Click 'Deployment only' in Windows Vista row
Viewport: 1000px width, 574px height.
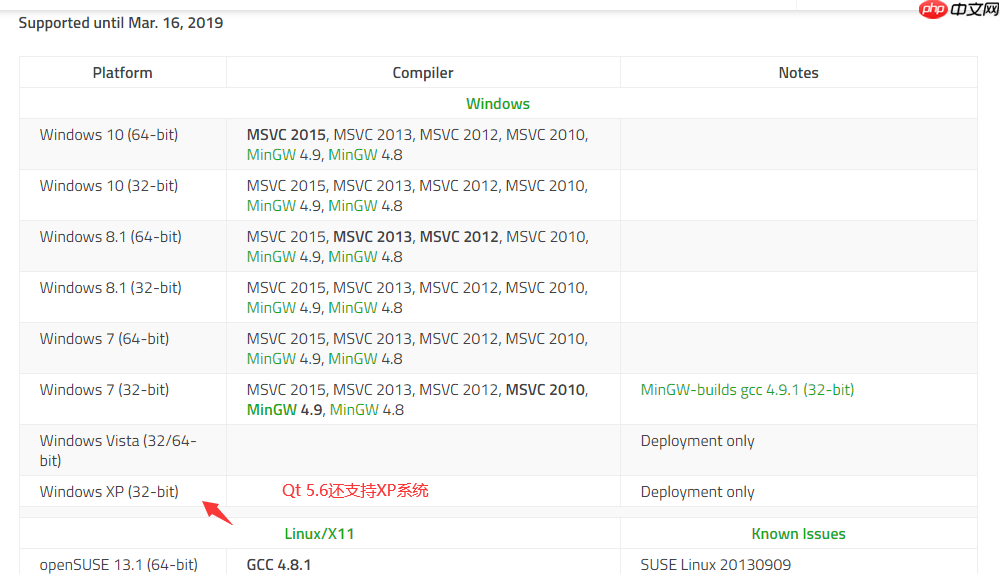697,441
